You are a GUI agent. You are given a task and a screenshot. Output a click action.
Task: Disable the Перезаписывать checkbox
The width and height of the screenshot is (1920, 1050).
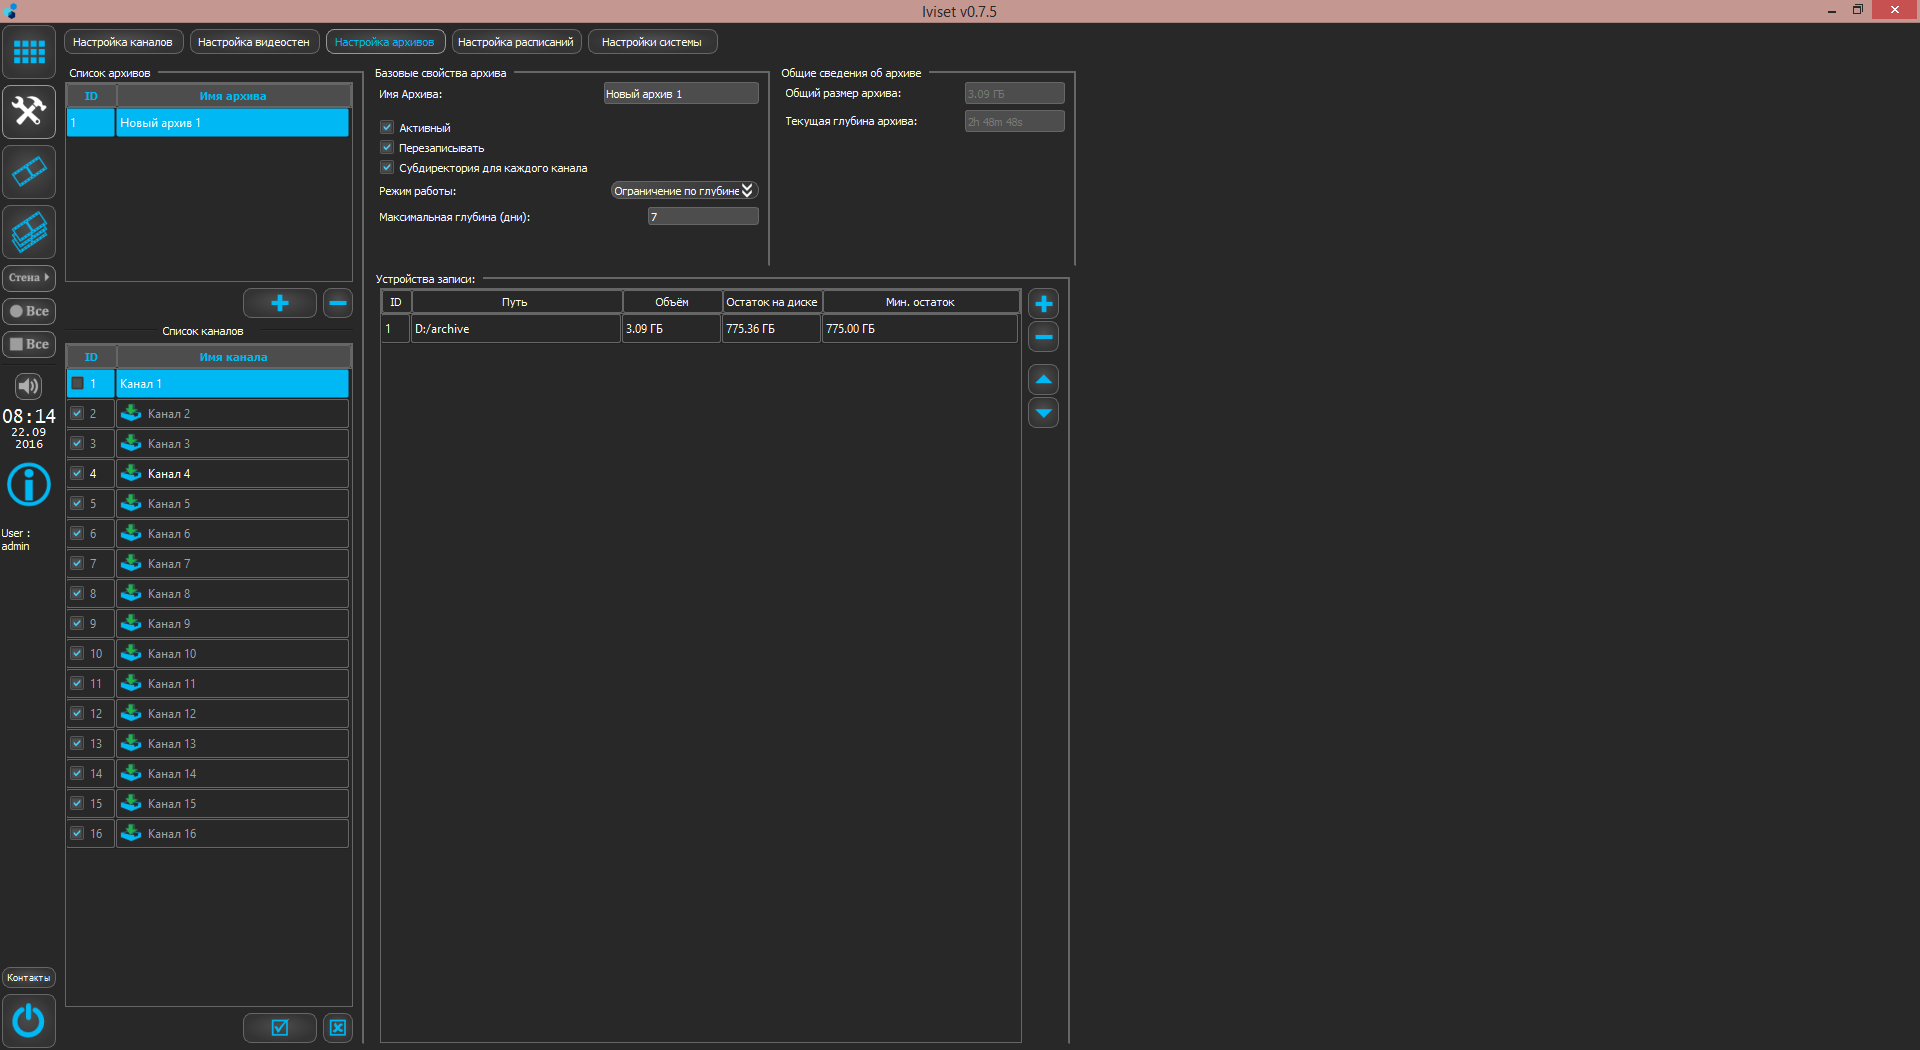(x=387, y=148)
